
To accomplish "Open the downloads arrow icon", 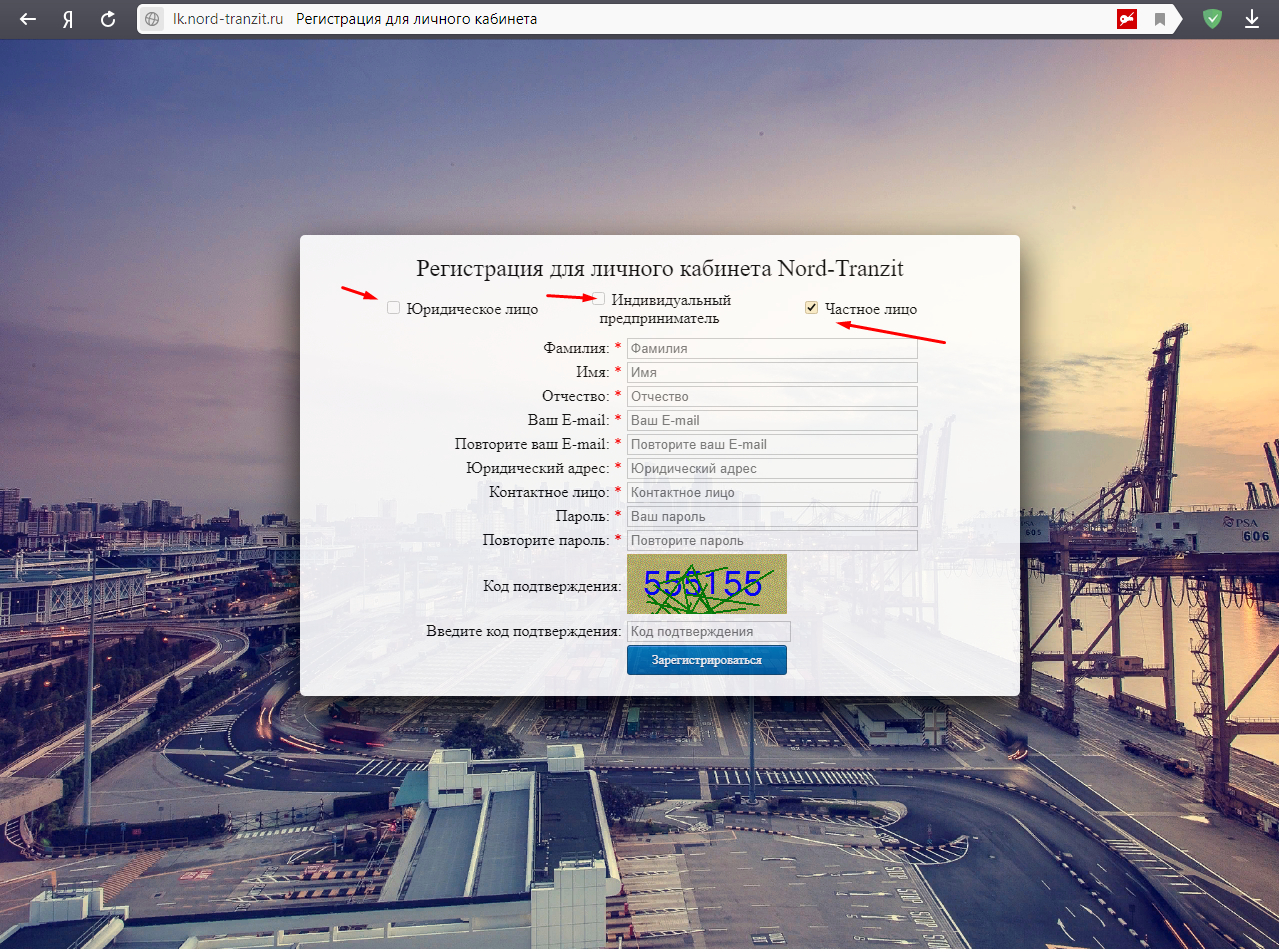I will [1251, 19].
